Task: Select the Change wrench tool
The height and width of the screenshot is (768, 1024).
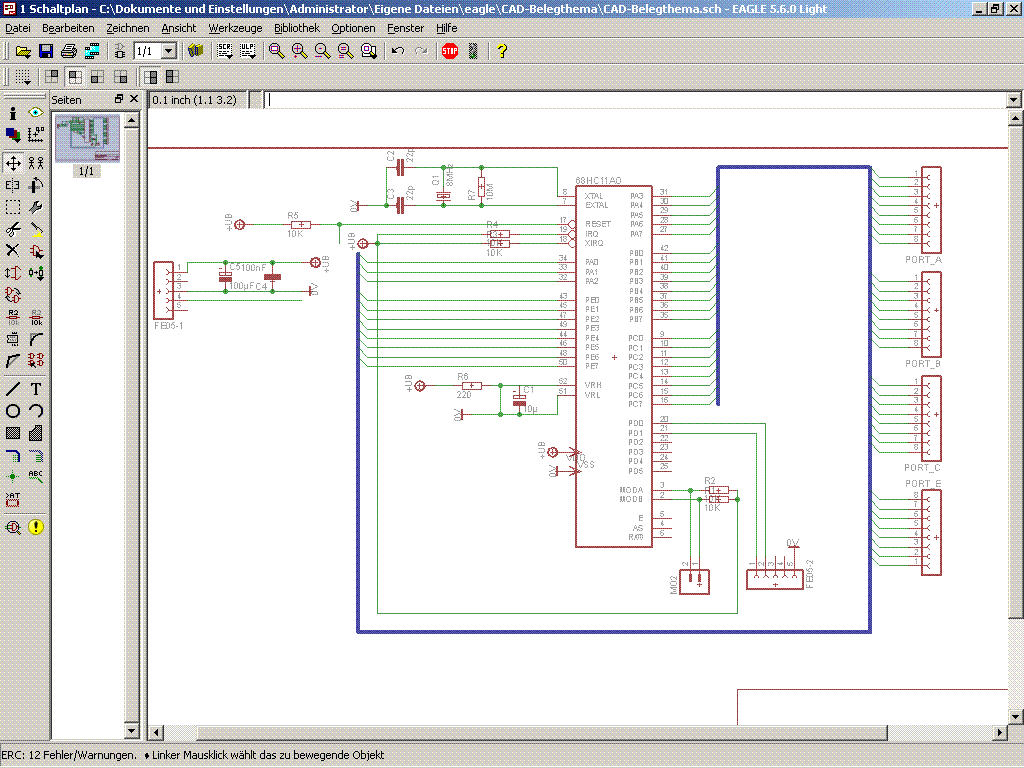Action: pyautogui.click(x=36, y=207)
